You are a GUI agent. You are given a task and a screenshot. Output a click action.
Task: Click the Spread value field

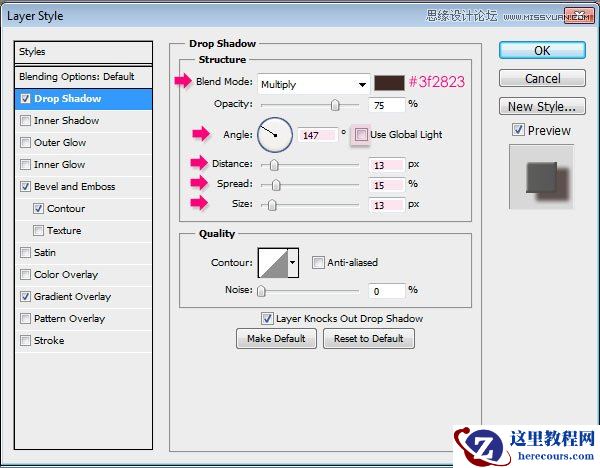(x=386, y=185)
